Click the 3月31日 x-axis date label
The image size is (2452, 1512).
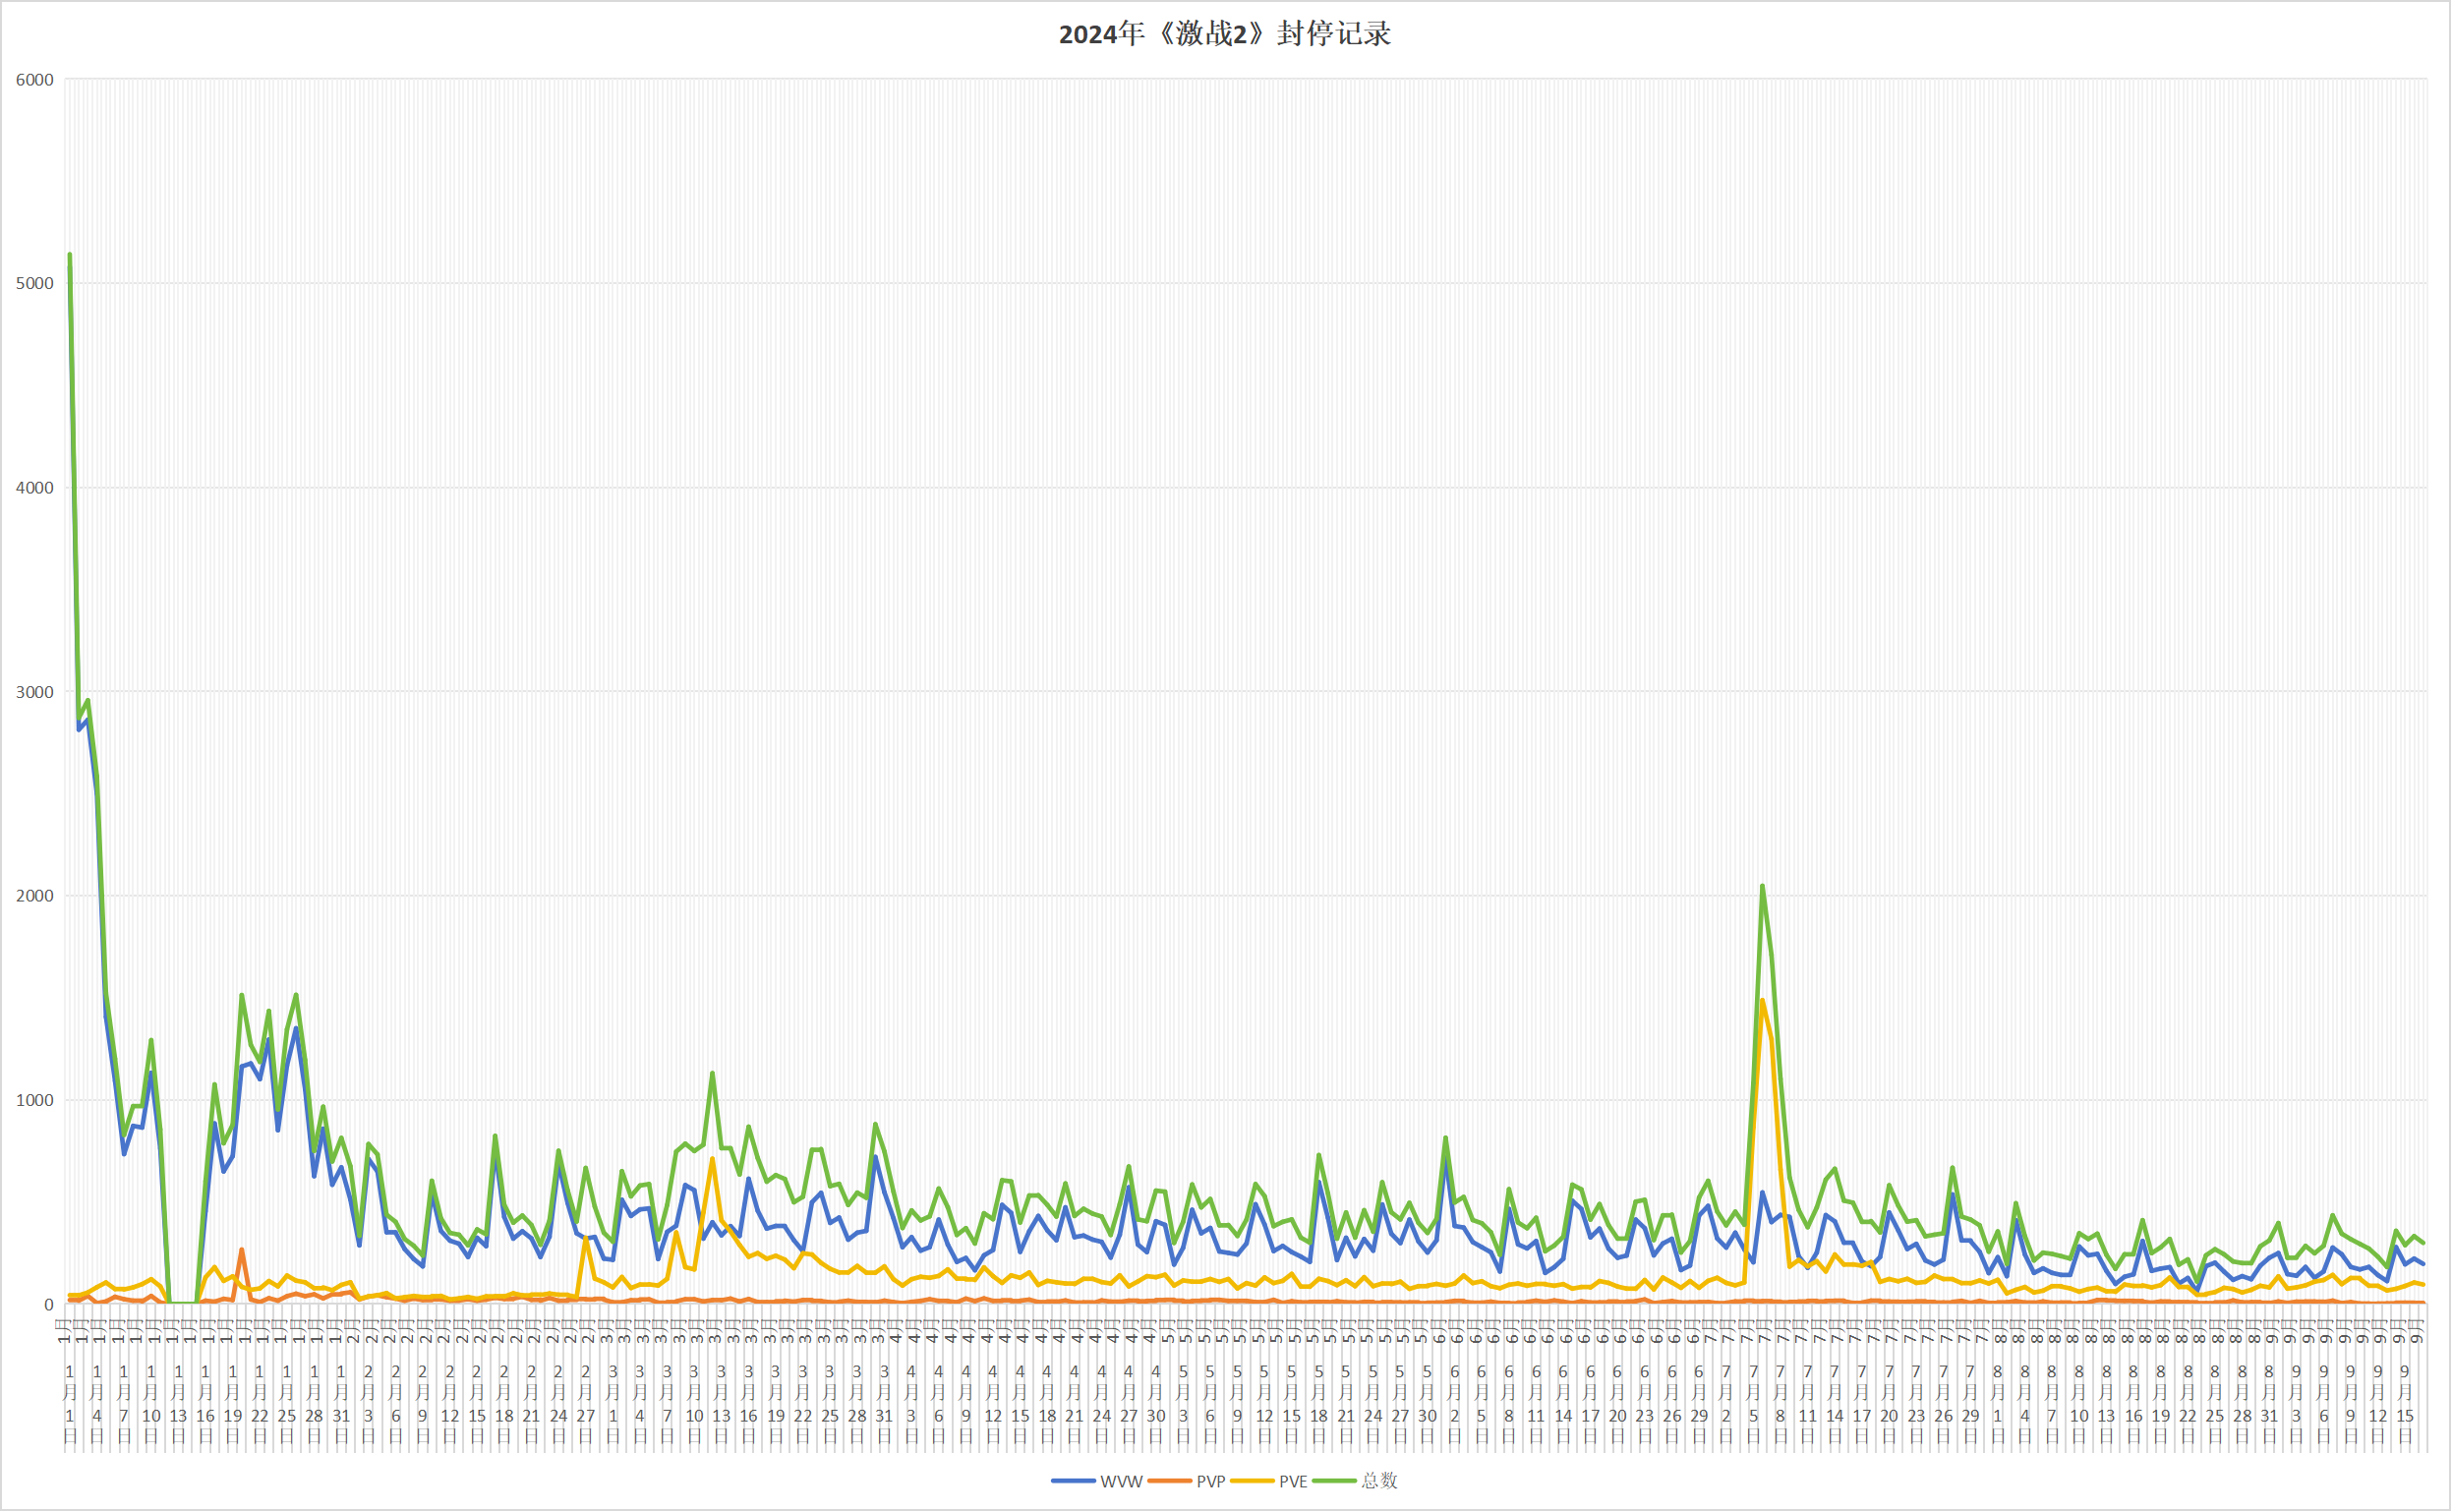coord(884,1406)
